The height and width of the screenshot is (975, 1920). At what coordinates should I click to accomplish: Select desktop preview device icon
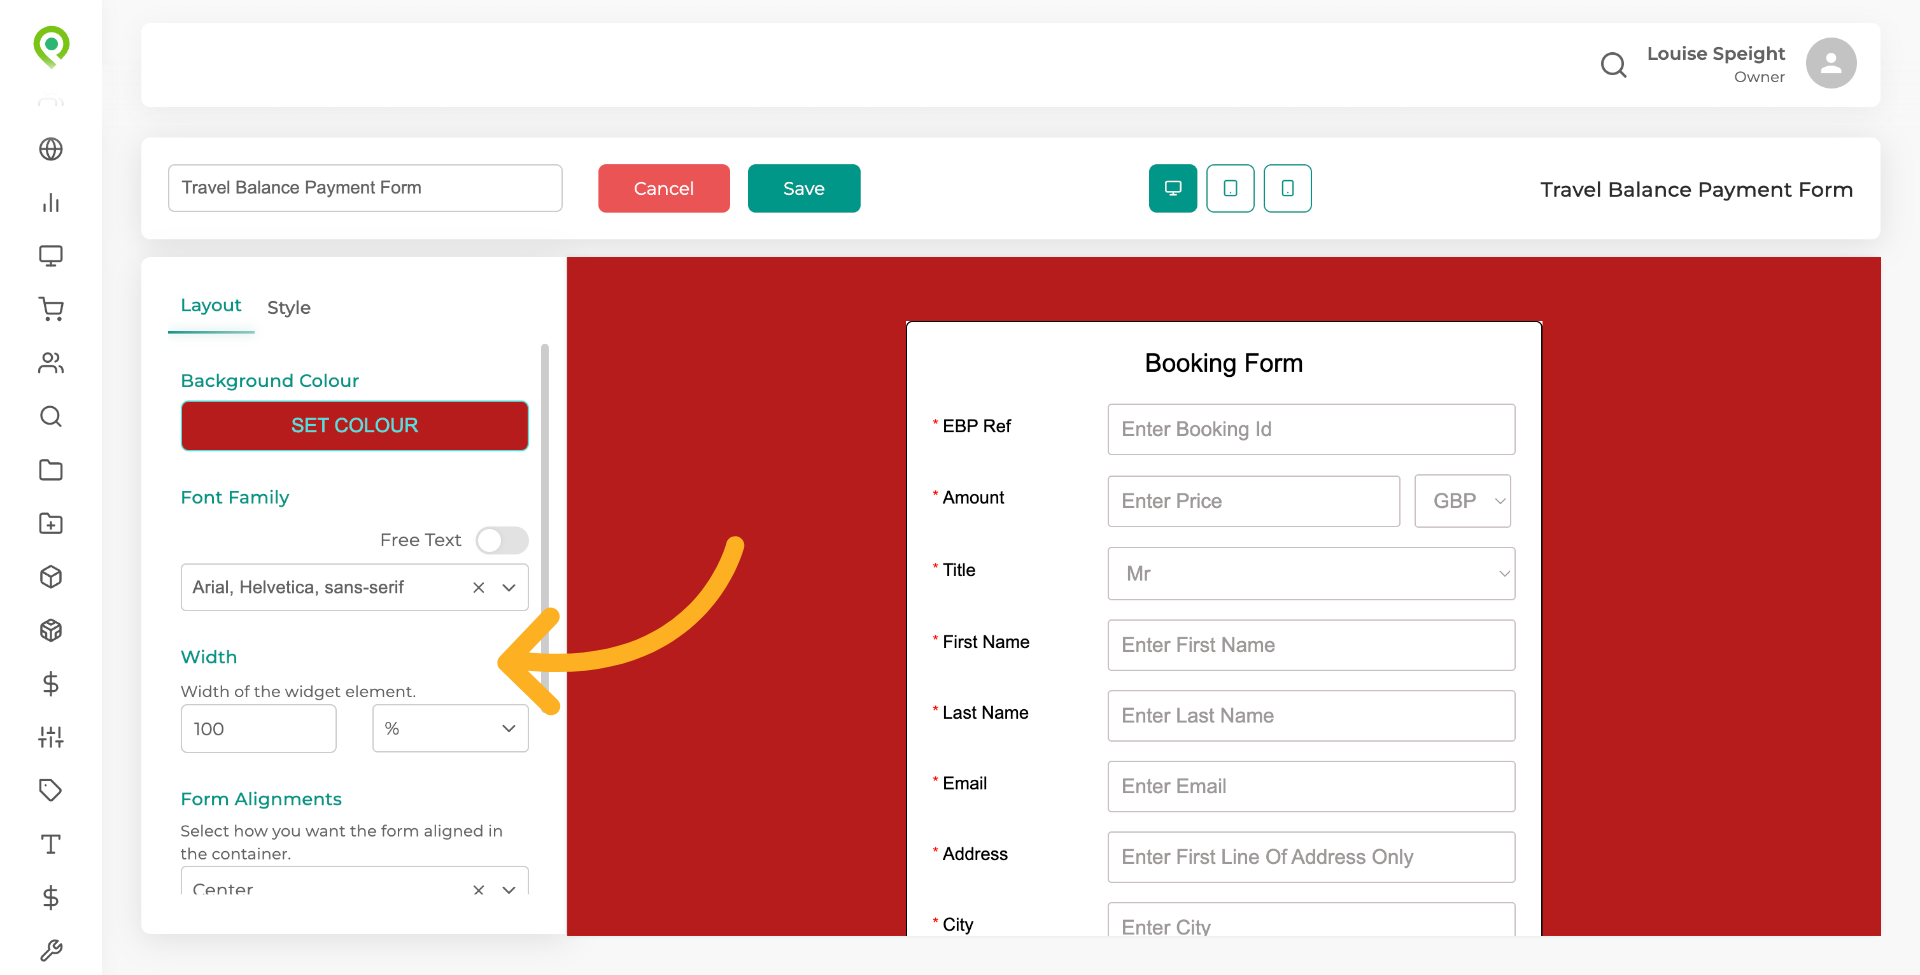tap(1173, 188)
